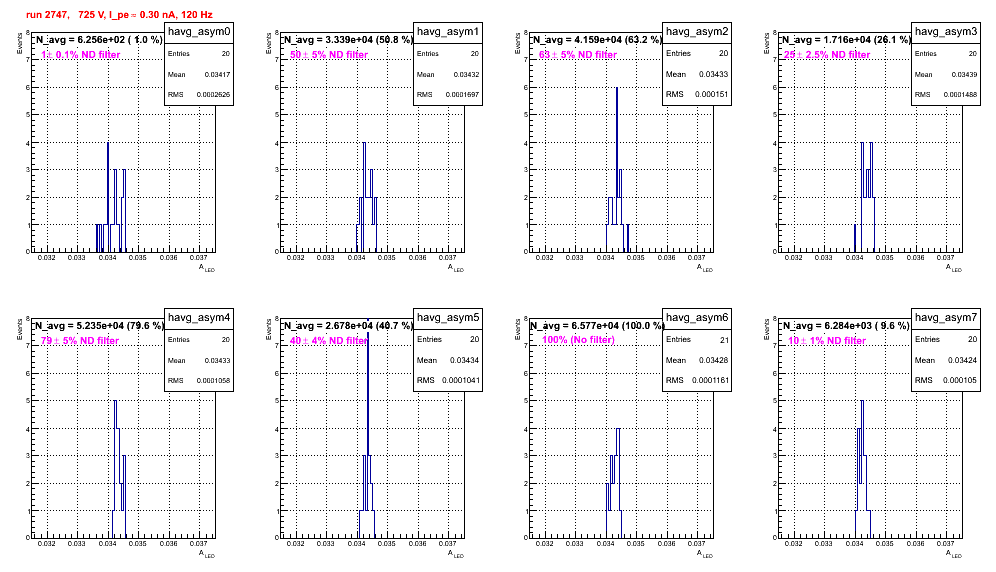Click the histogram bars in havg_asym6 plot

(614, 483)
